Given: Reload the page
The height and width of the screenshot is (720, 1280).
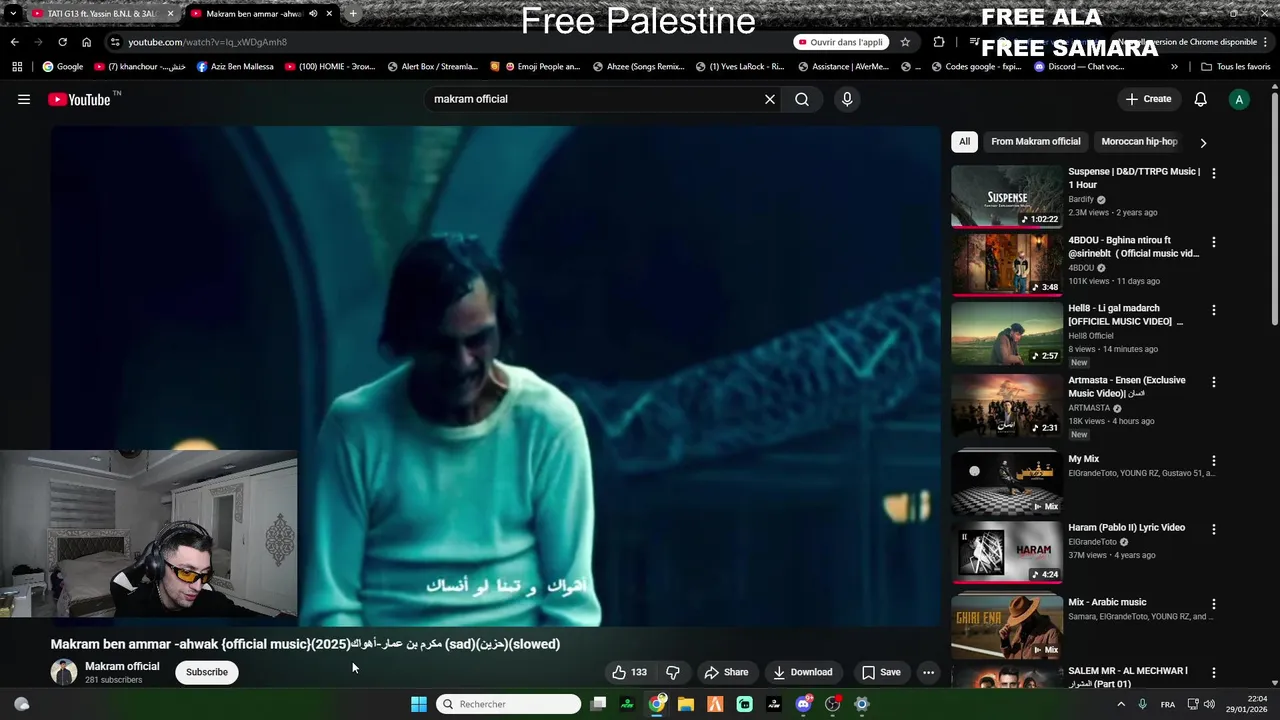Looking at the screenshot, I should [62, 42].
